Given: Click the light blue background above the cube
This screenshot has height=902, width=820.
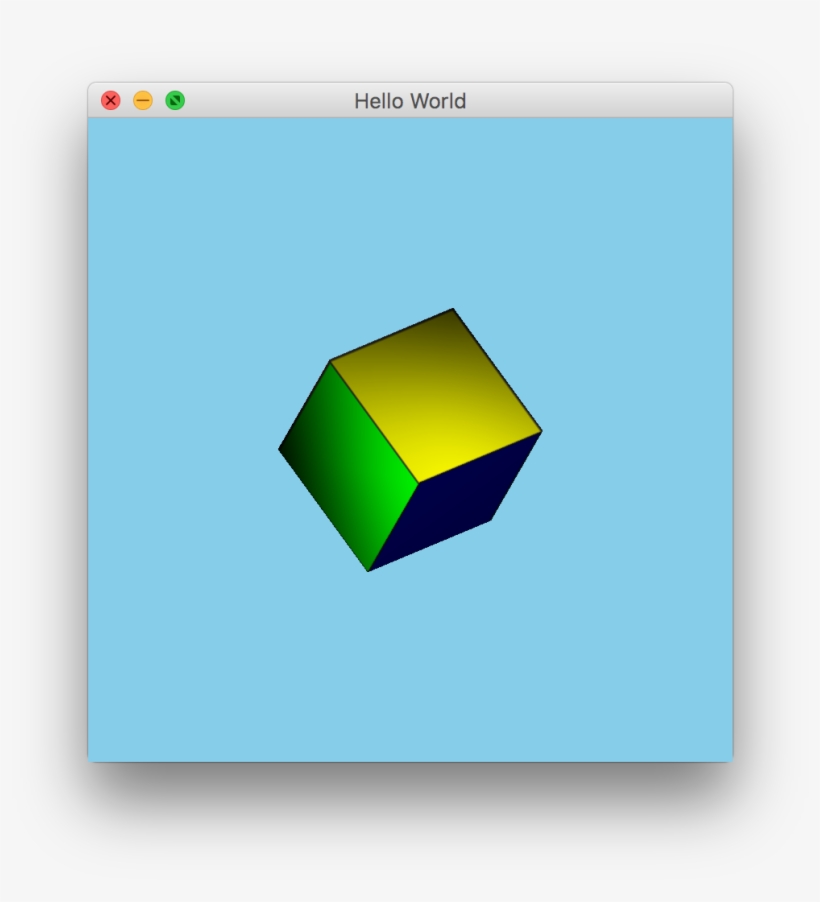Looking at the screenshot, I should [410, 200].
